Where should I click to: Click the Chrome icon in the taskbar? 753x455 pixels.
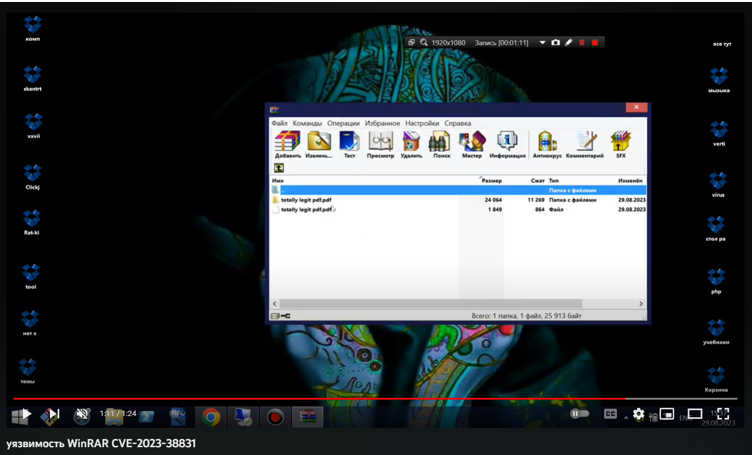click(210, 417)
